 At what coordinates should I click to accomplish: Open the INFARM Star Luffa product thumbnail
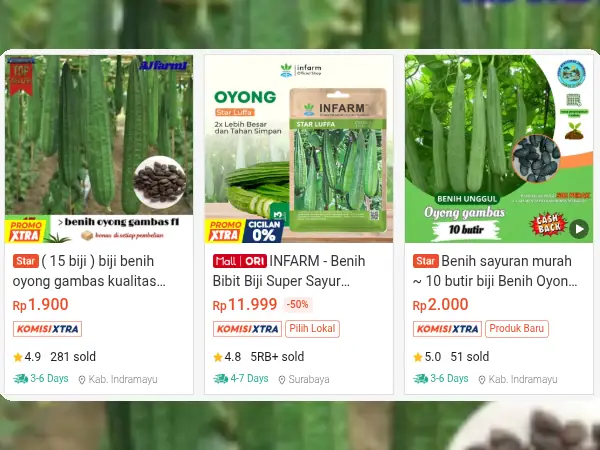[x=299, y=149]
